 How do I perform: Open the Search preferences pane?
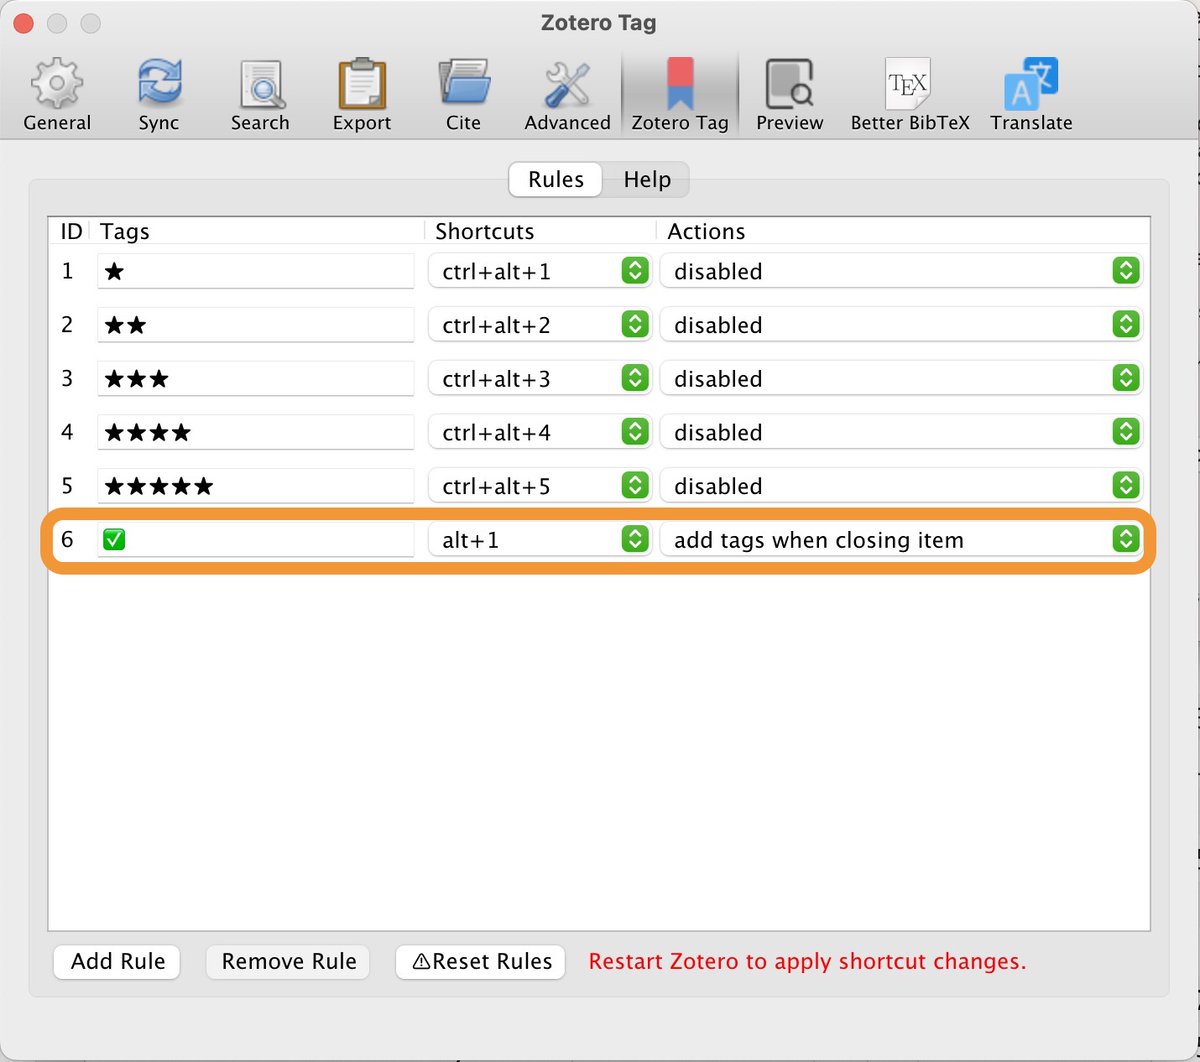click(260, 97)
